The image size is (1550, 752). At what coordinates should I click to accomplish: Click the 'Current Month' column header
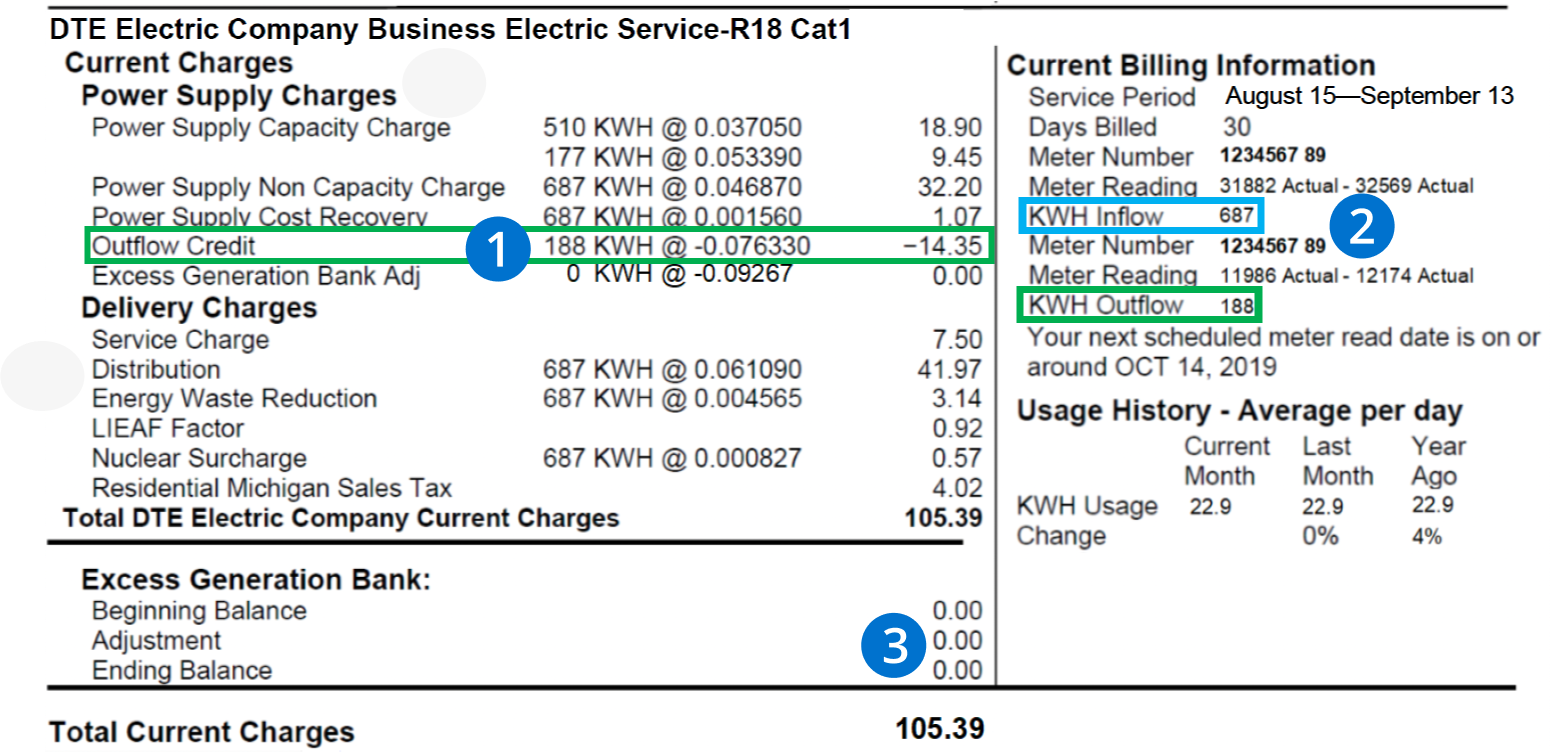coord(1227,461)
